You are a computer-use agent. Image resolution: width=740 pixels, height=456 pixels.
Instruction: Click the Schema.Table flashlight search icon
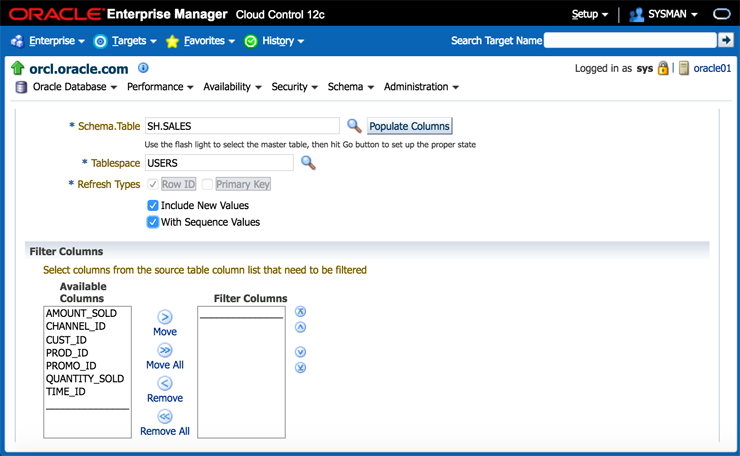click(x=354, y=126)
